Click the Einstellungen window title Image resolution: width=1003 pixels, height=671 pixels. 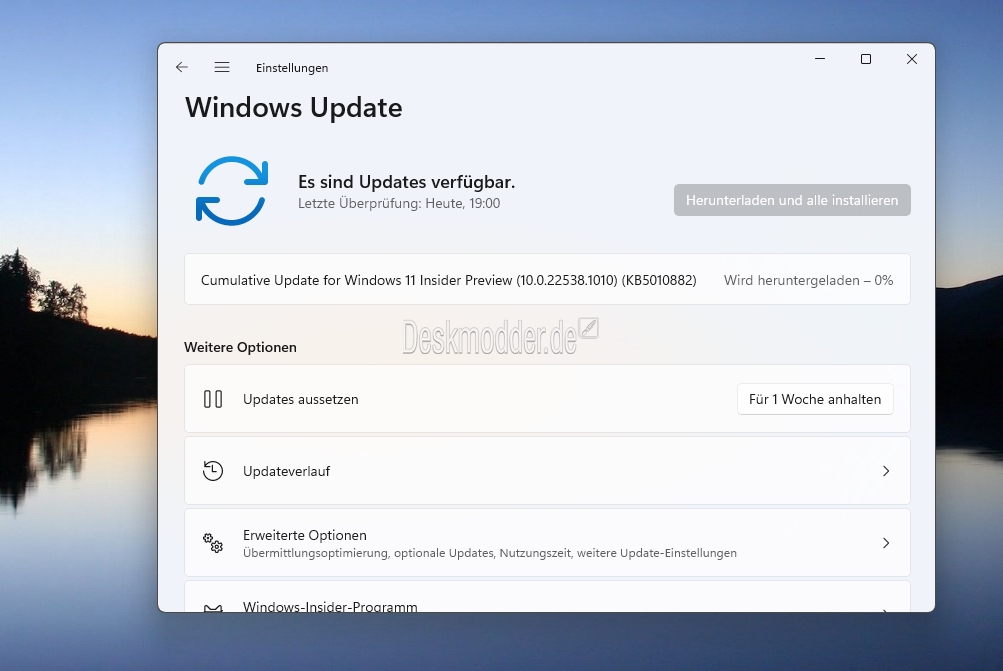click(x=292, y=68)
